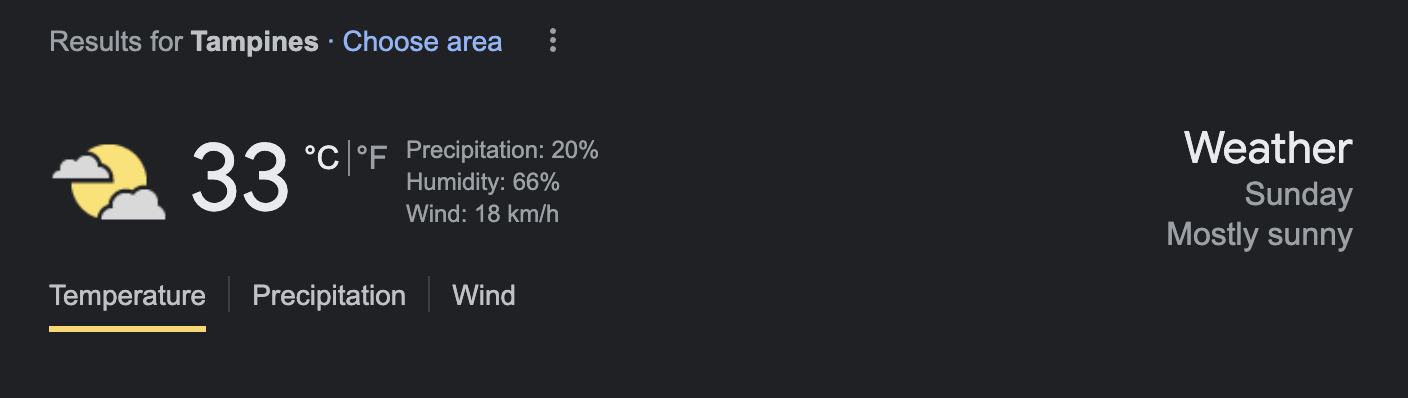Click the Results for text
This screenshot has width=1408, height=398.
(116, 42)
